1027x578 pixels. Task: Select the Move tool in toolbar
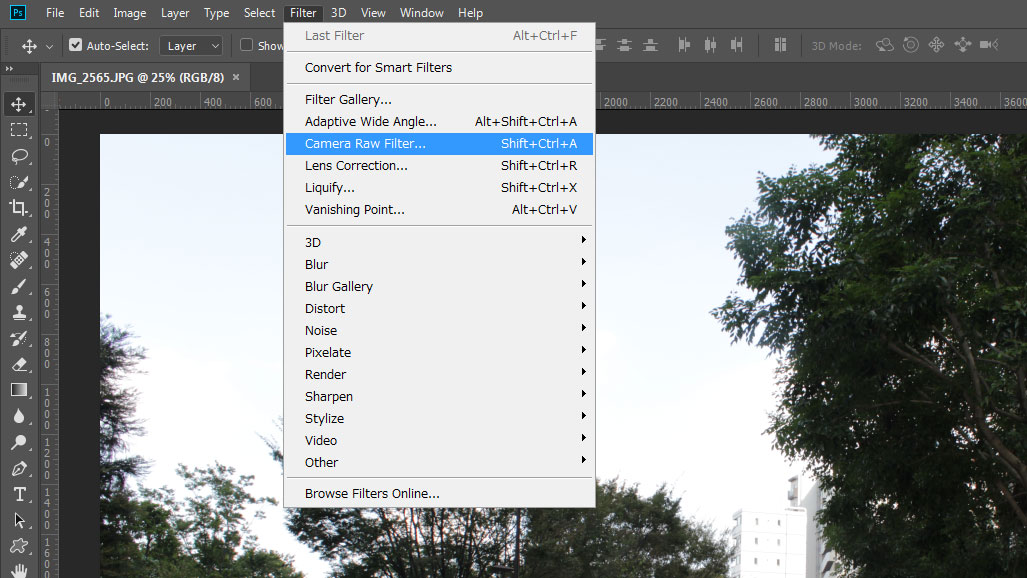19,104
